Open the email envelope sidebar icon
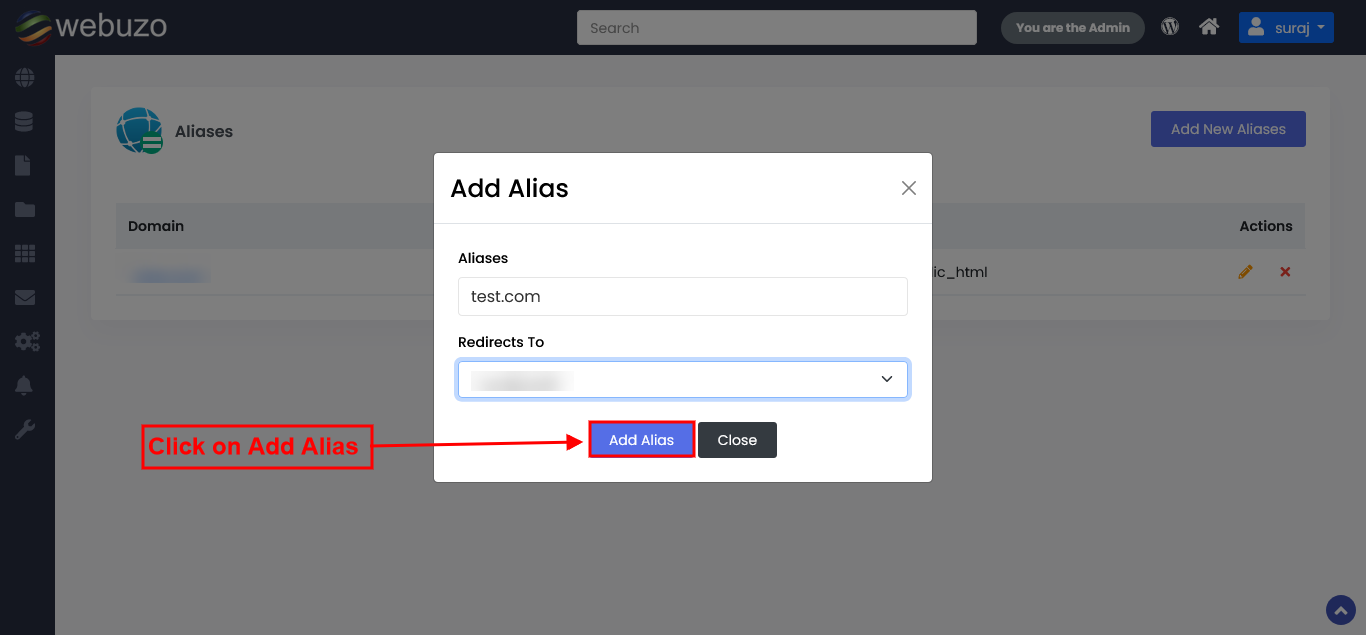 point(25,297)
